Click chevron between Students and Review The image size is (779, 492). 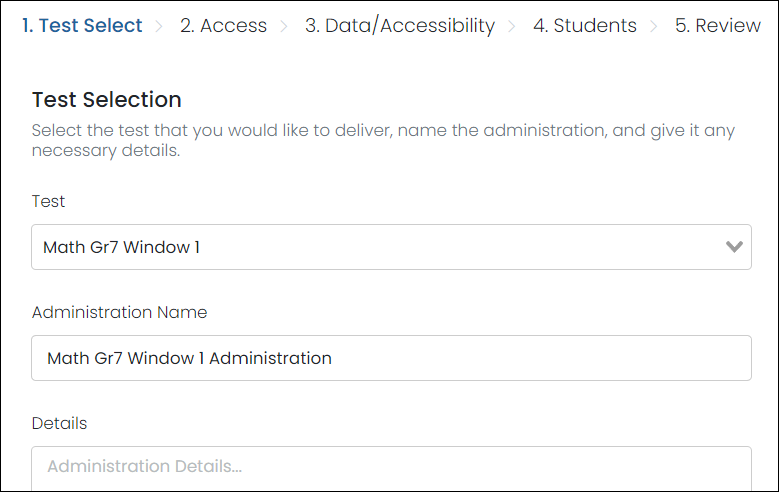coord(655,26)
